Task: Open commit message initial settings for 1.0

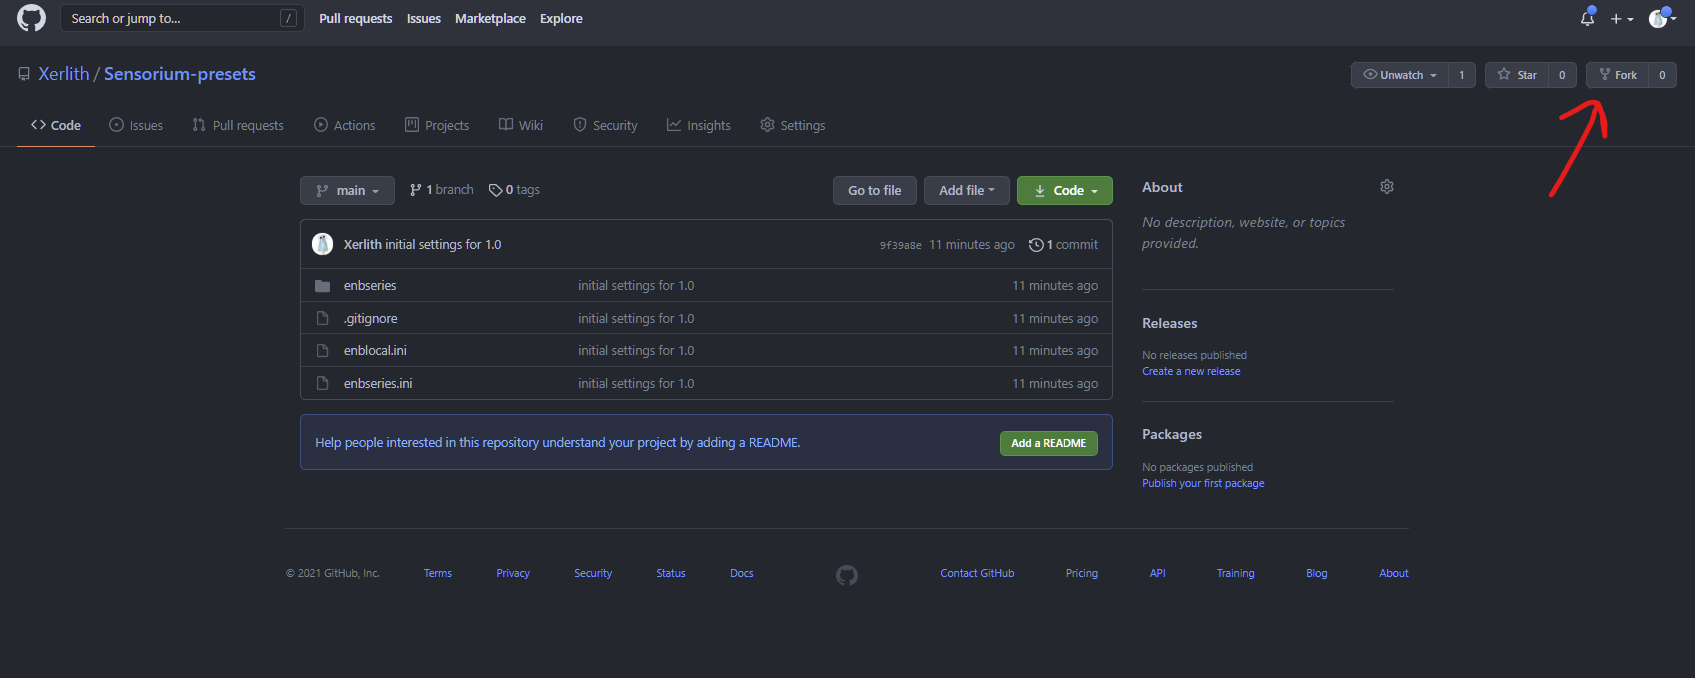Action: click(x=443, y=245)
